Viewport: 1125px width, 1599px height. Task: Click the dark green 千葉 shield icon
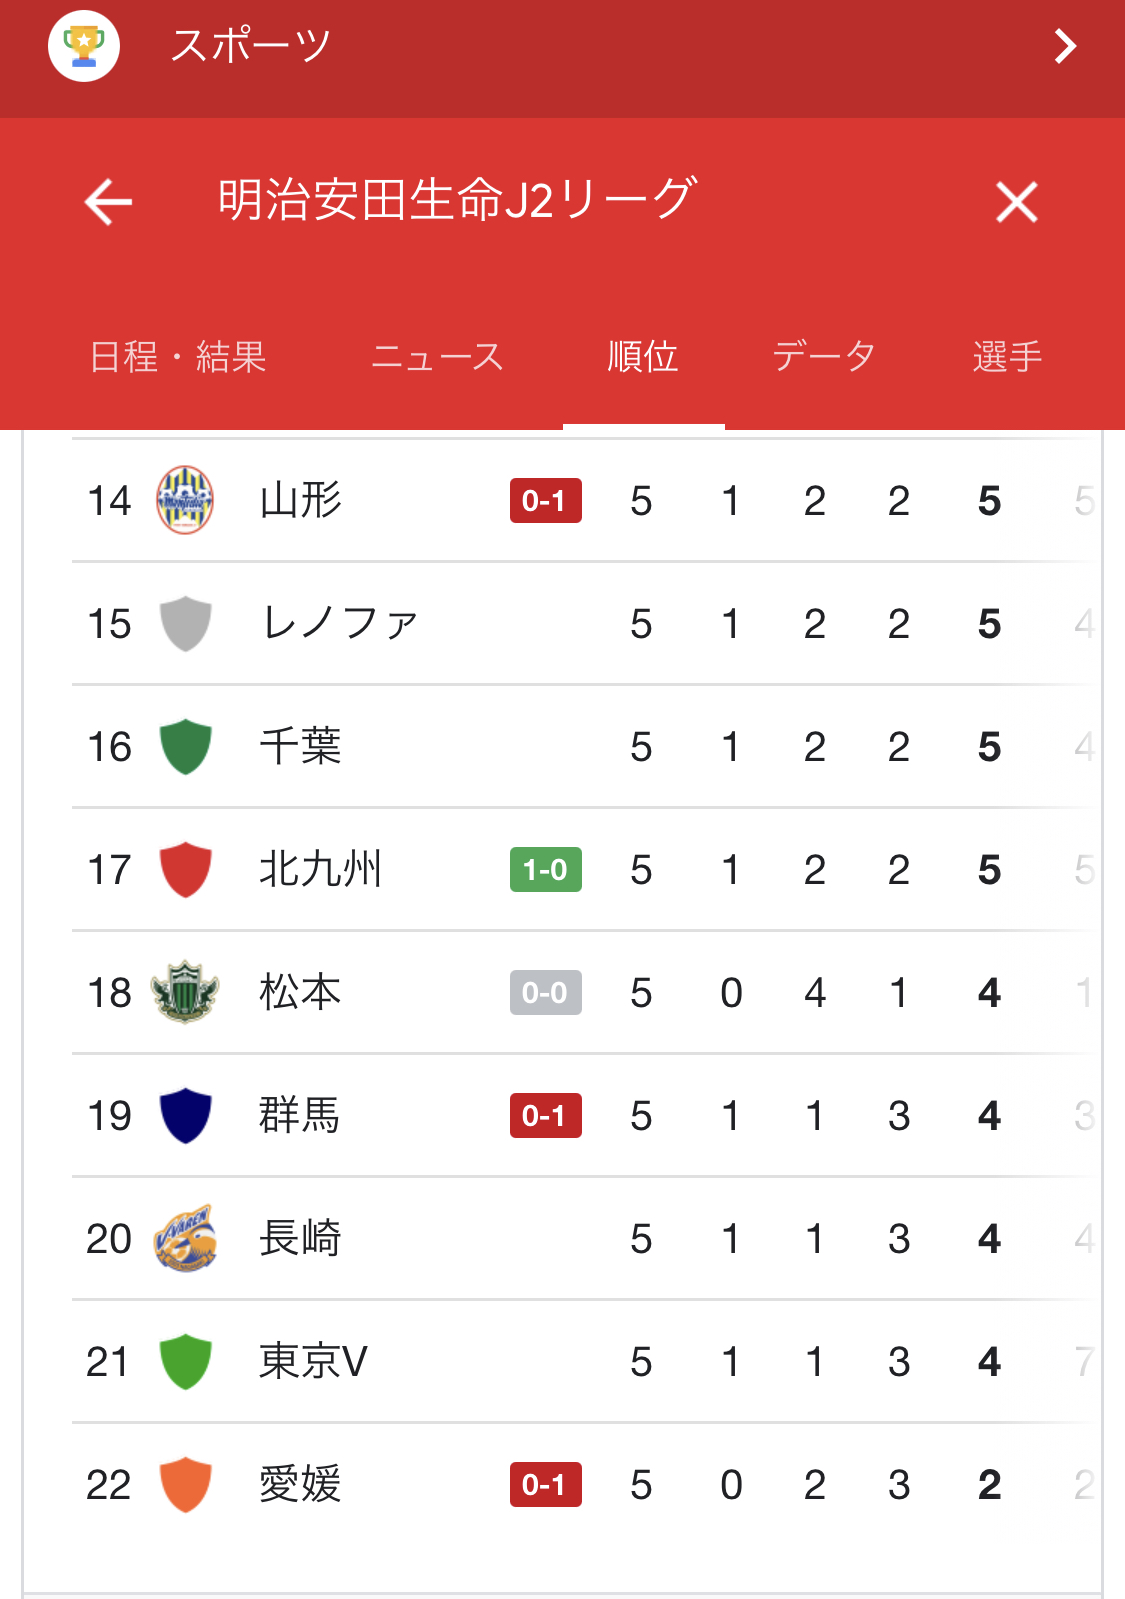click(x=185, y=746)
